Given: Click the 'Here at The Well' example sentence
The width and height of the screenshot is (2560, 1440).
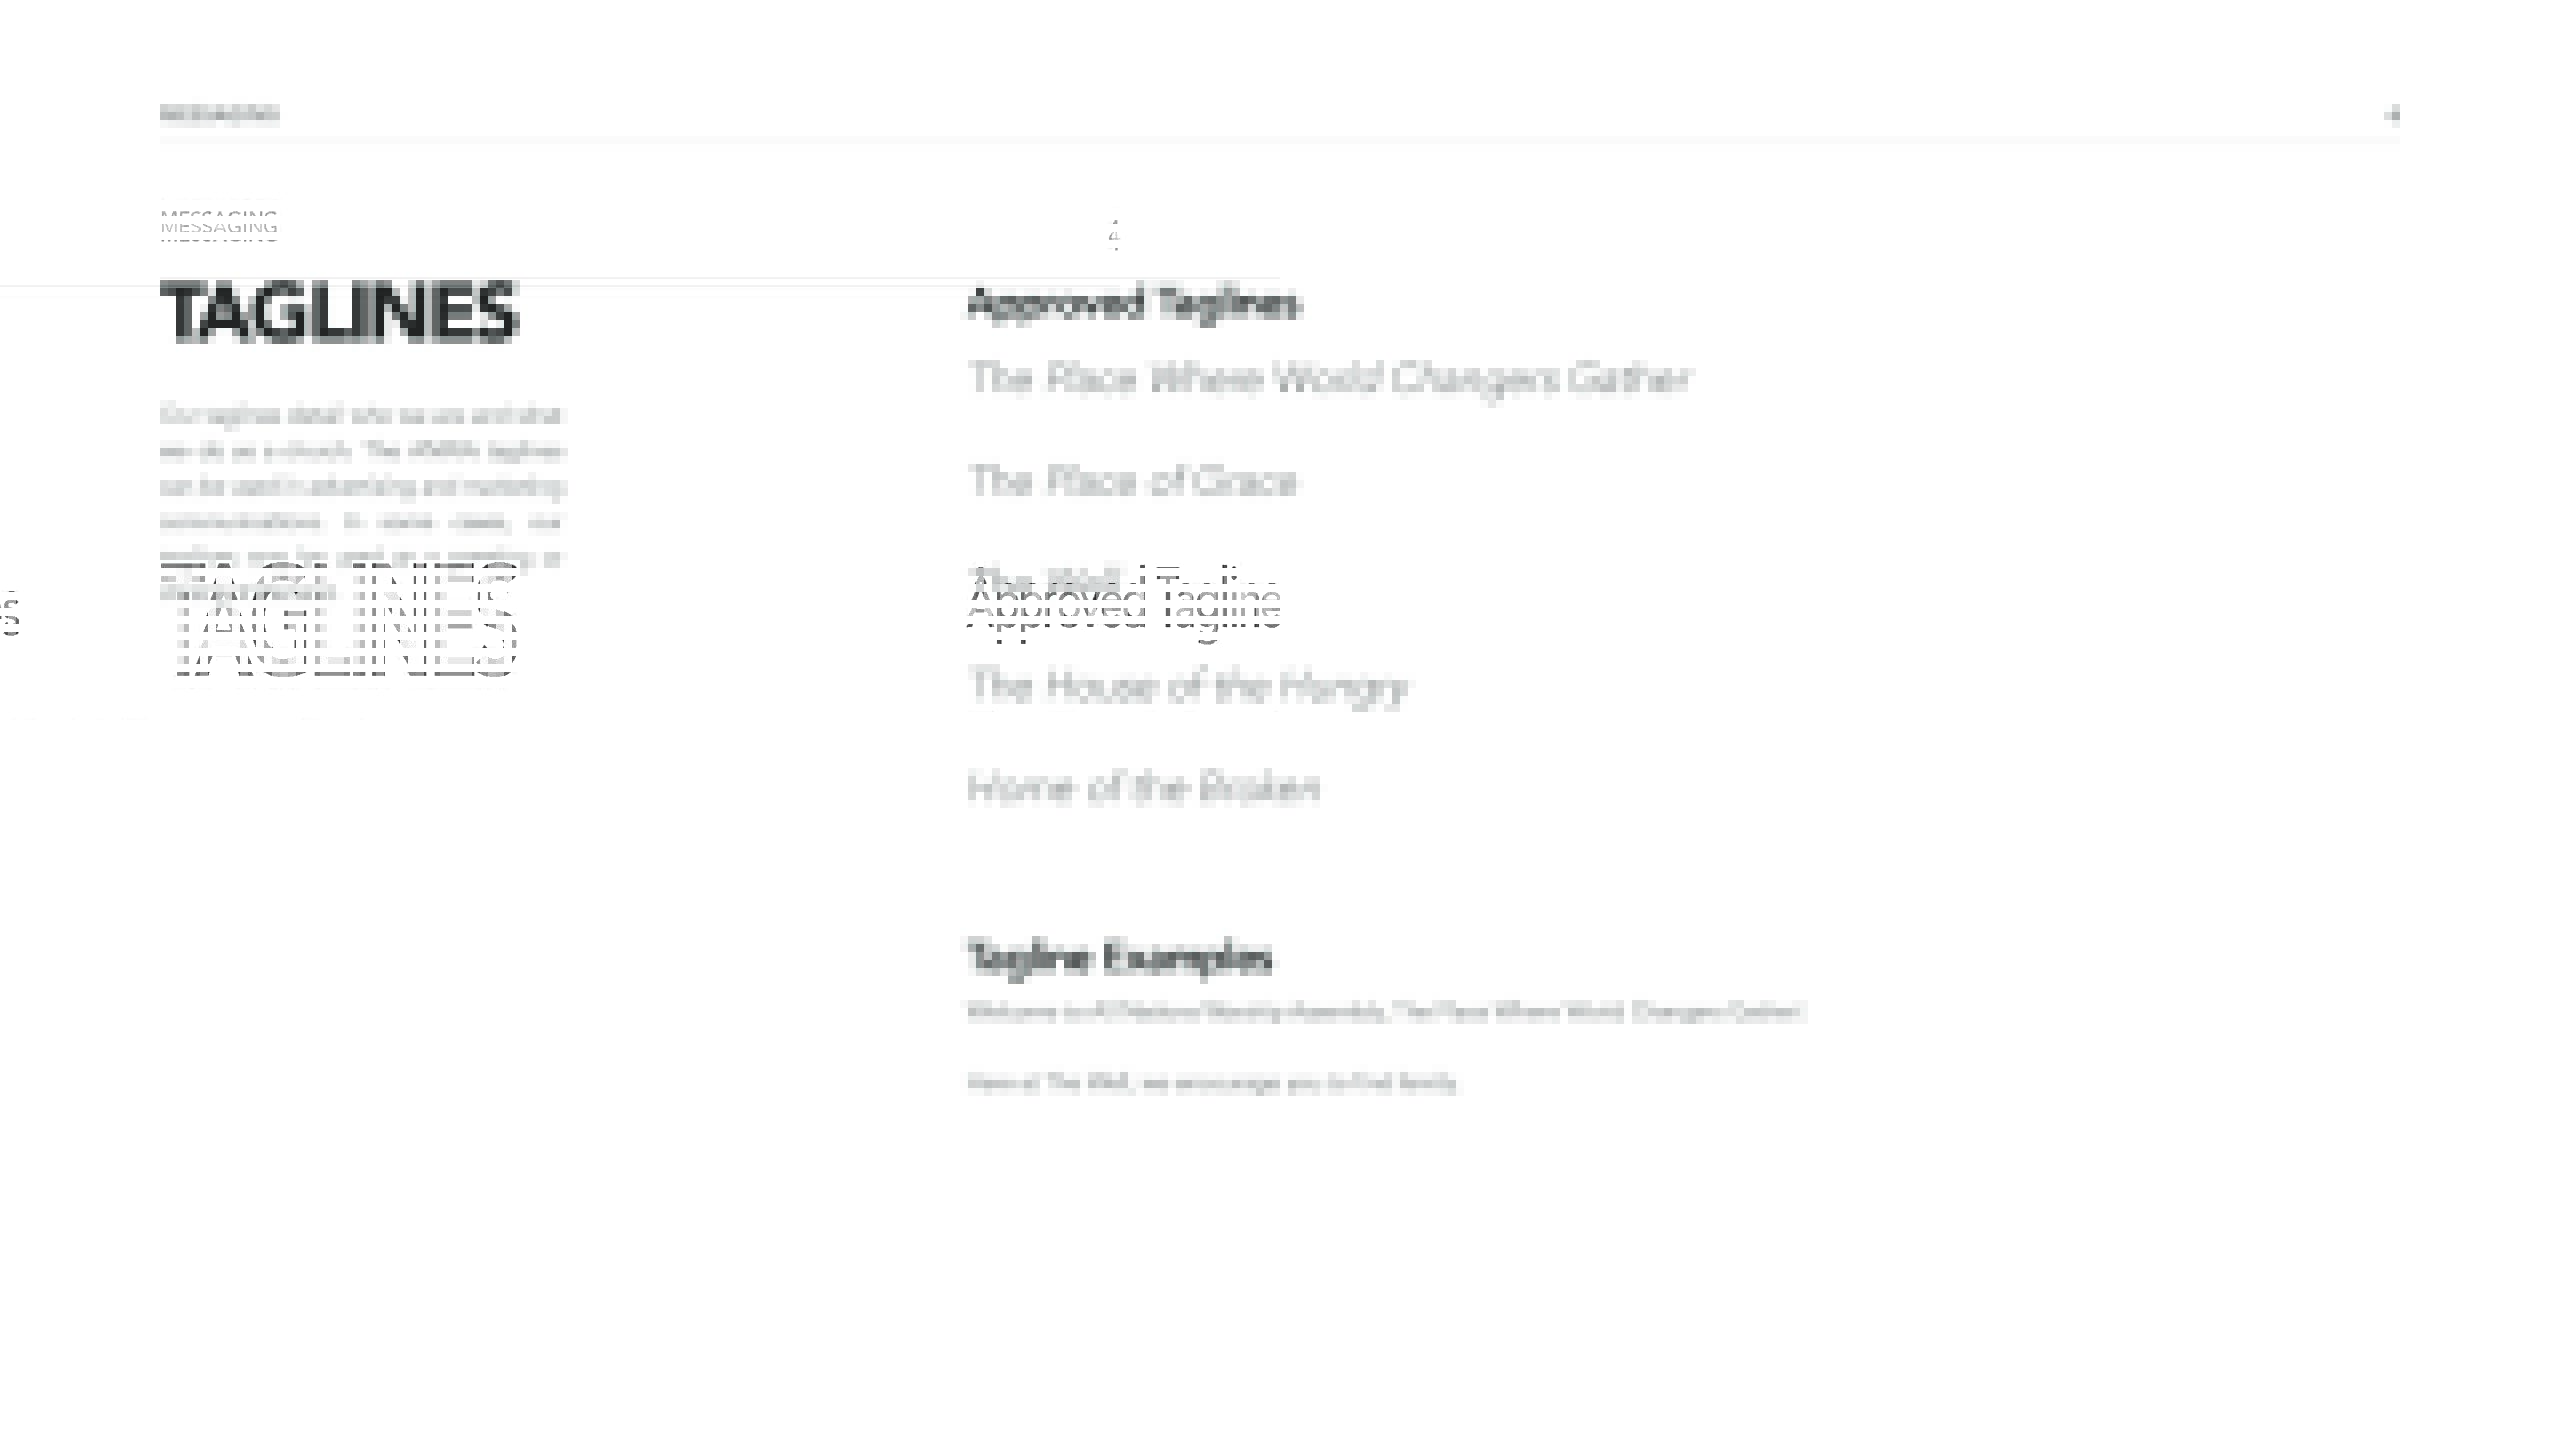Looking at the screenshot, I should 1213,1081.
